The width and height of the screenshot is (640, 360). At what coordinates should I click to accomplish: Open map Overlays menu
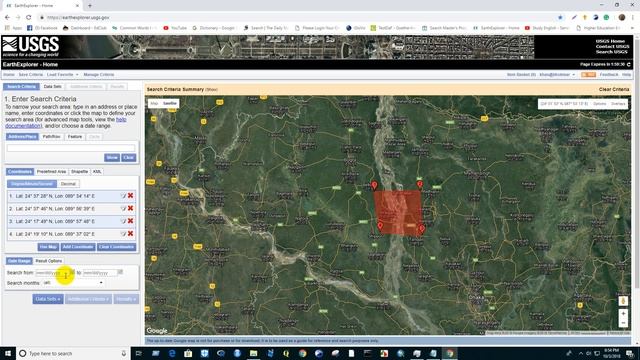tap(618, 104)
